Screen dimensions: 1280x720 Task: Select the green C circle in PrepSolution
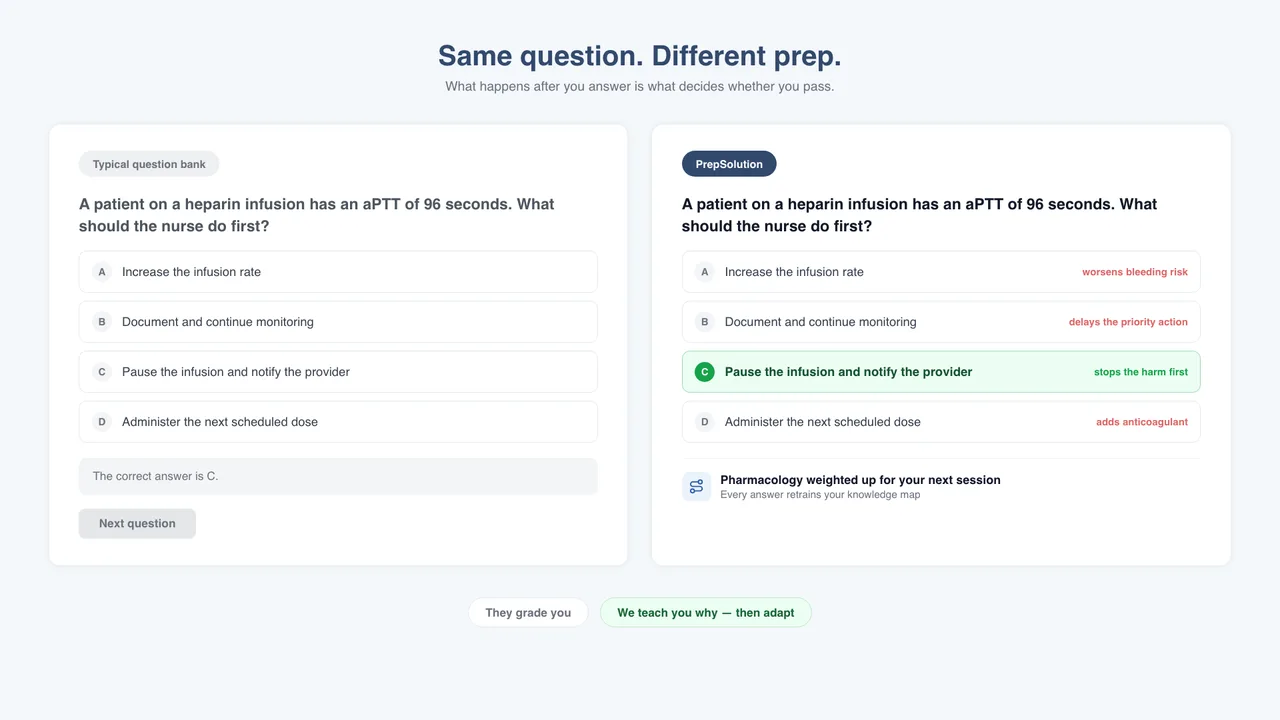[704, 372]
